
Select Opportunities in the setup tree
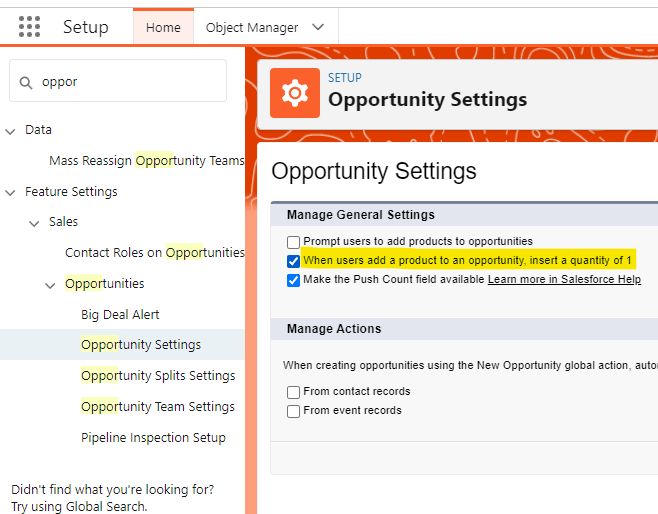(104, 284)
